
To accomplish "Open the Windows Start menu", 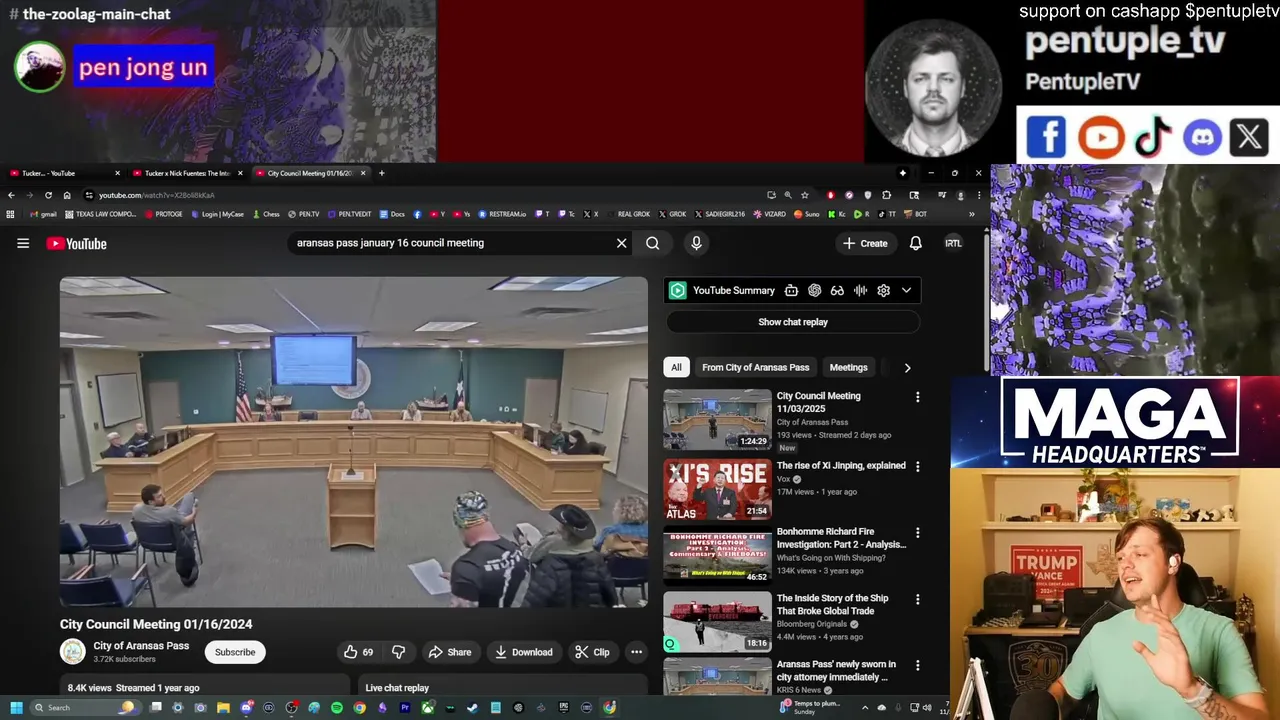I will pyautogui.click(x=16, y=707).
